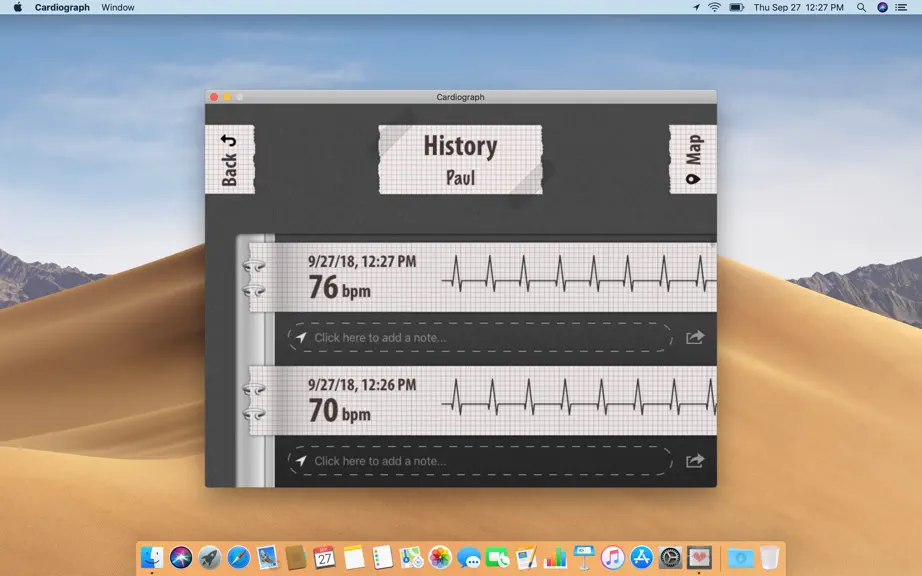The height and width of the screenshot is (576, 922).
Task: Check the battery status icon
Action: (x=737, y=7)
